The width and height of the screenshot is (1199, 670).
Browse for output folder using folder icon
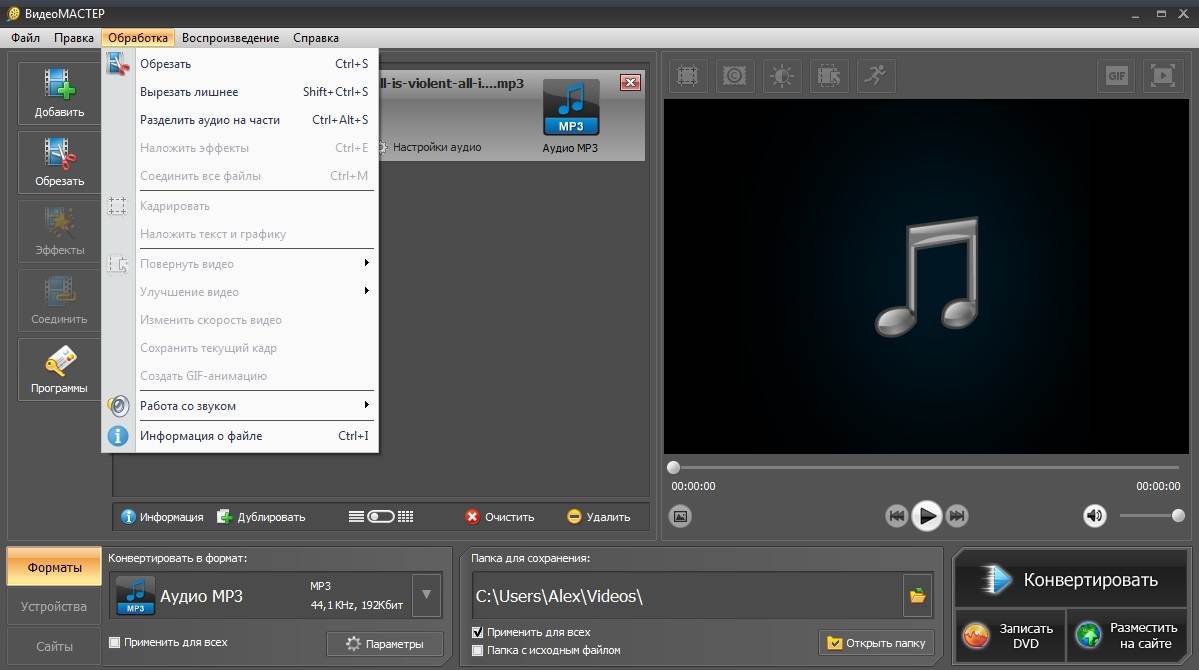pos(917,596)
